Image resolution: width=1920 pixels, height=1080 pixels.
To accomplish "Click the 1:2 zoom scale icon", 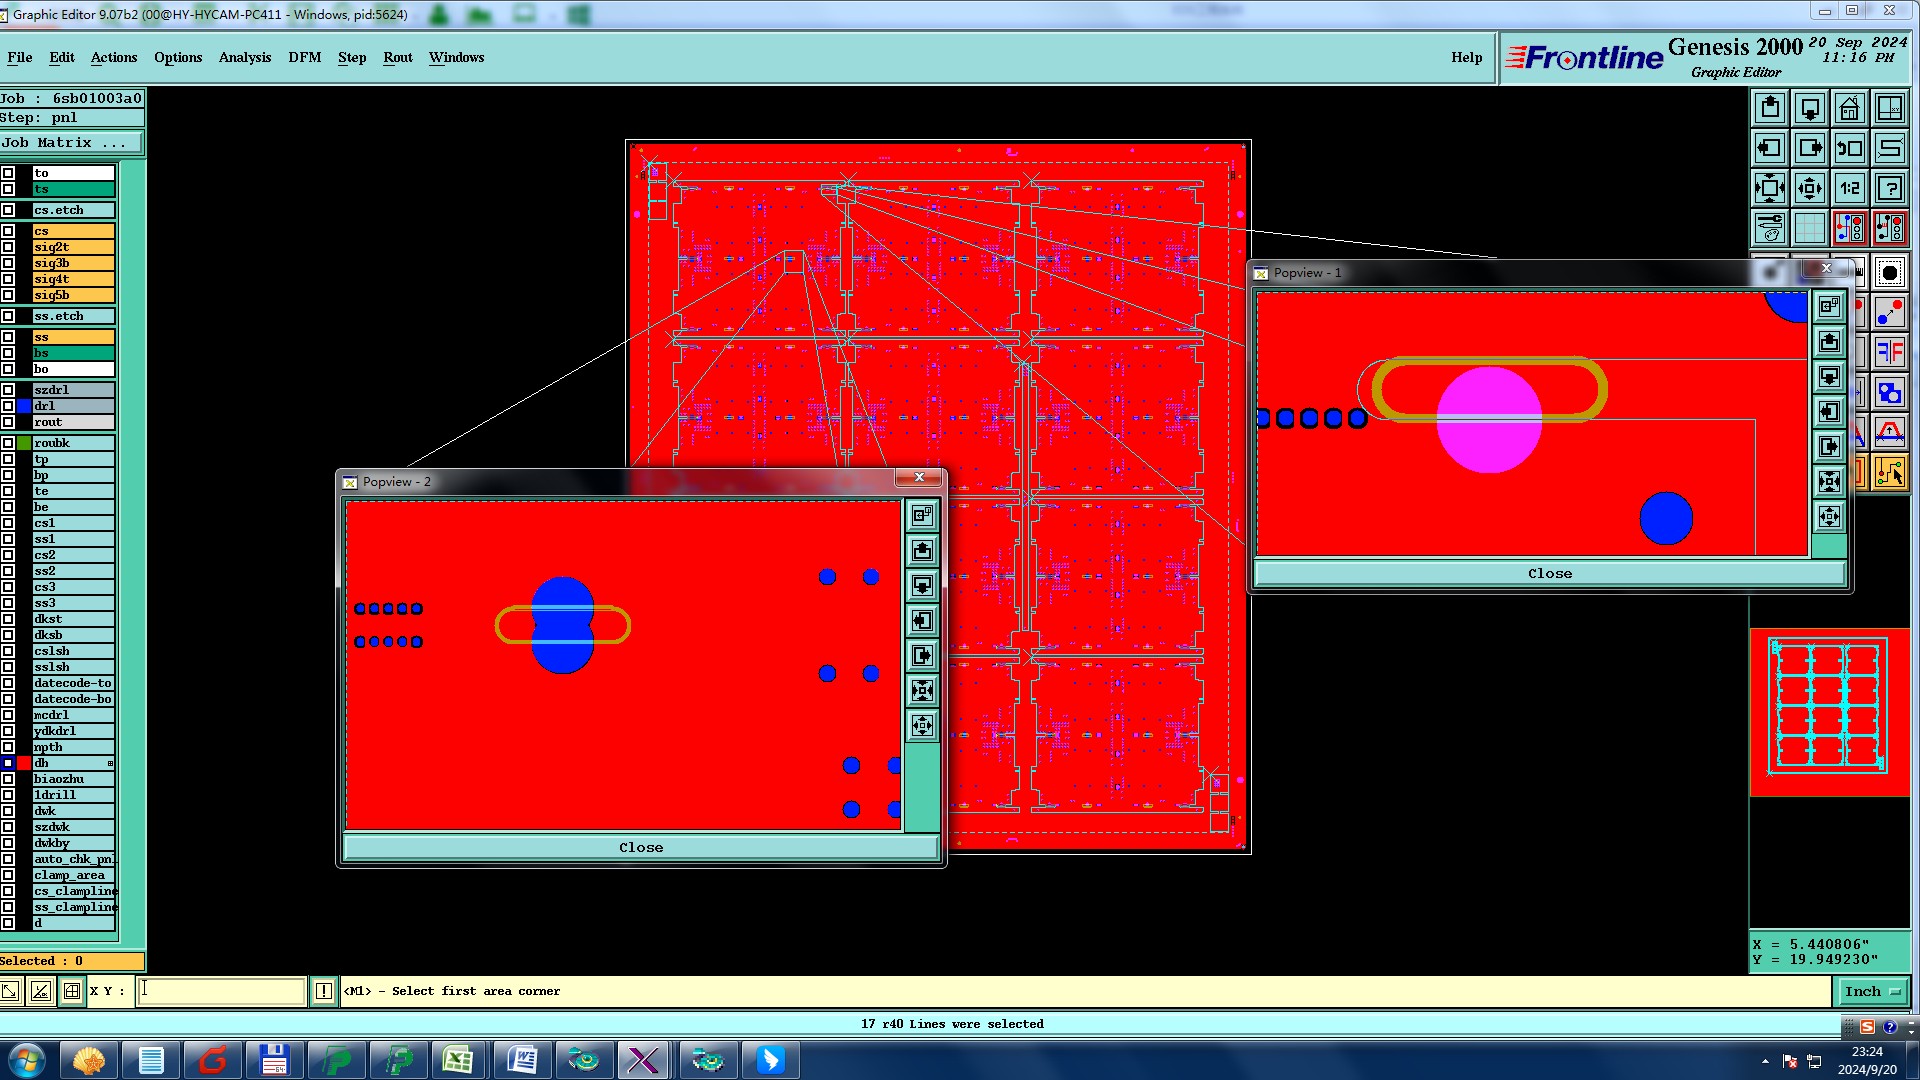I will point(1849,188).
